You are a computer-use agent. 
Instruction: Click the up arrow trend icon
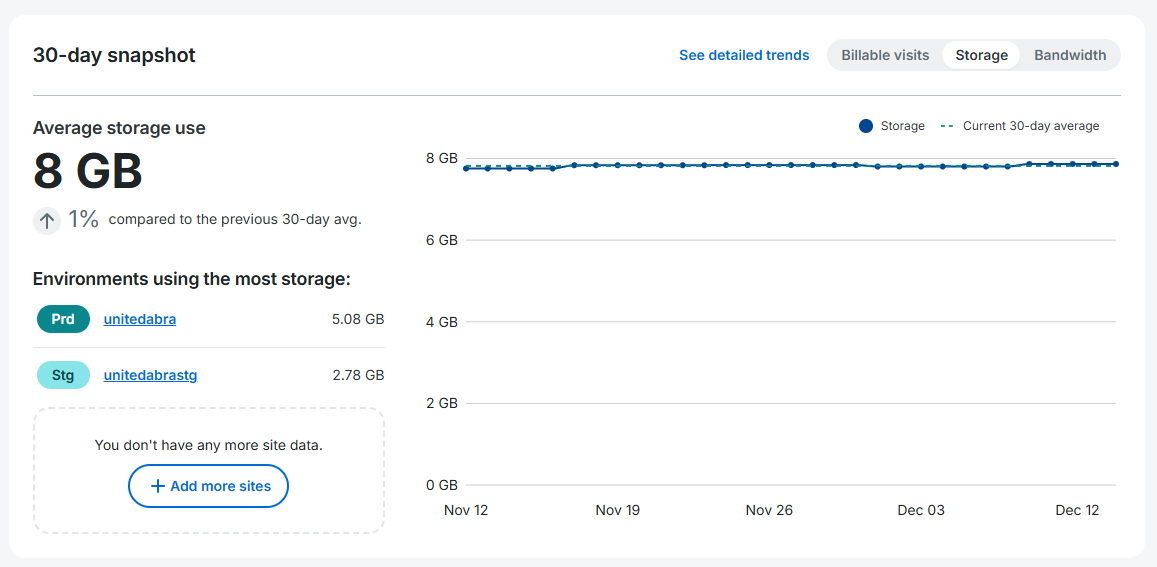point(47,220)
